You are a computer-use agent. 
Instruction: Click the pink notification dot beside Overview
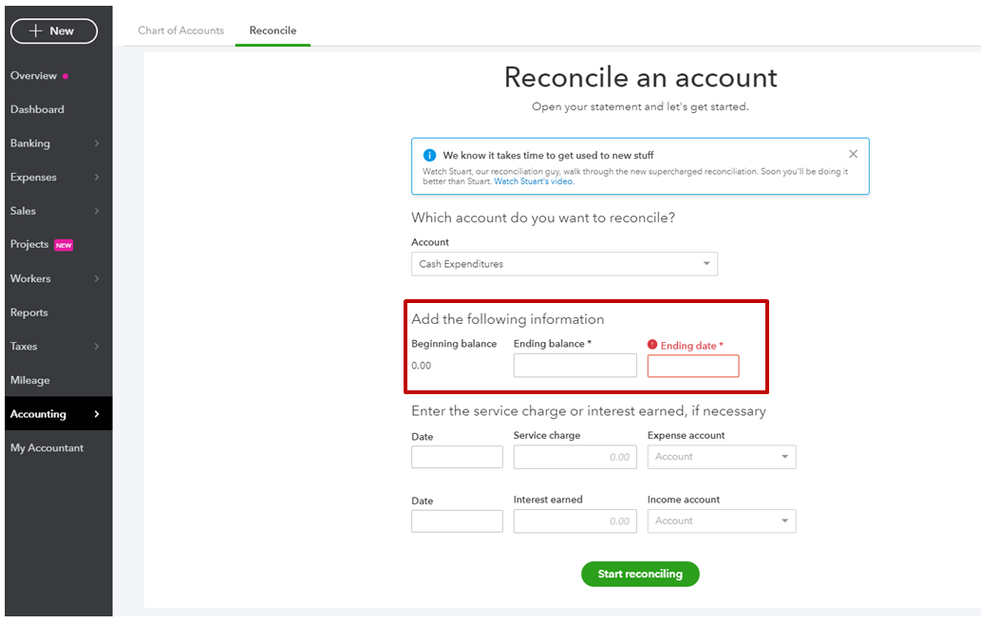65,76
